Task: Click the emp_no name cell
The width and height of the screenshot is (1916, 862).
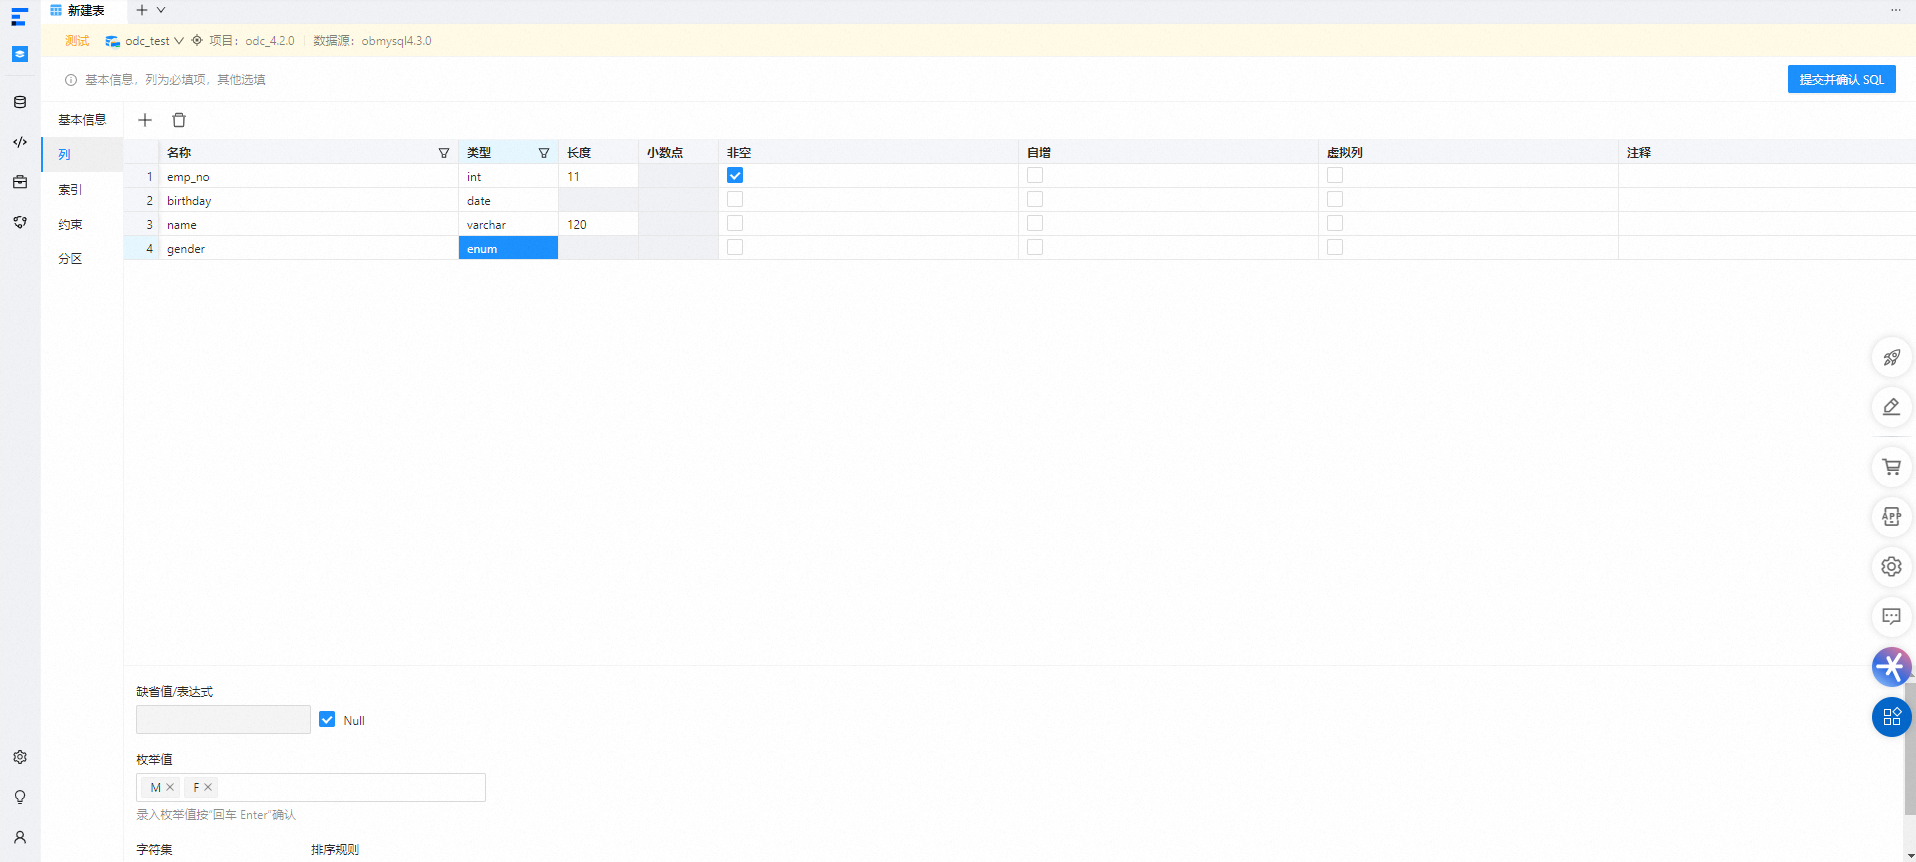Action: [309, 176]
